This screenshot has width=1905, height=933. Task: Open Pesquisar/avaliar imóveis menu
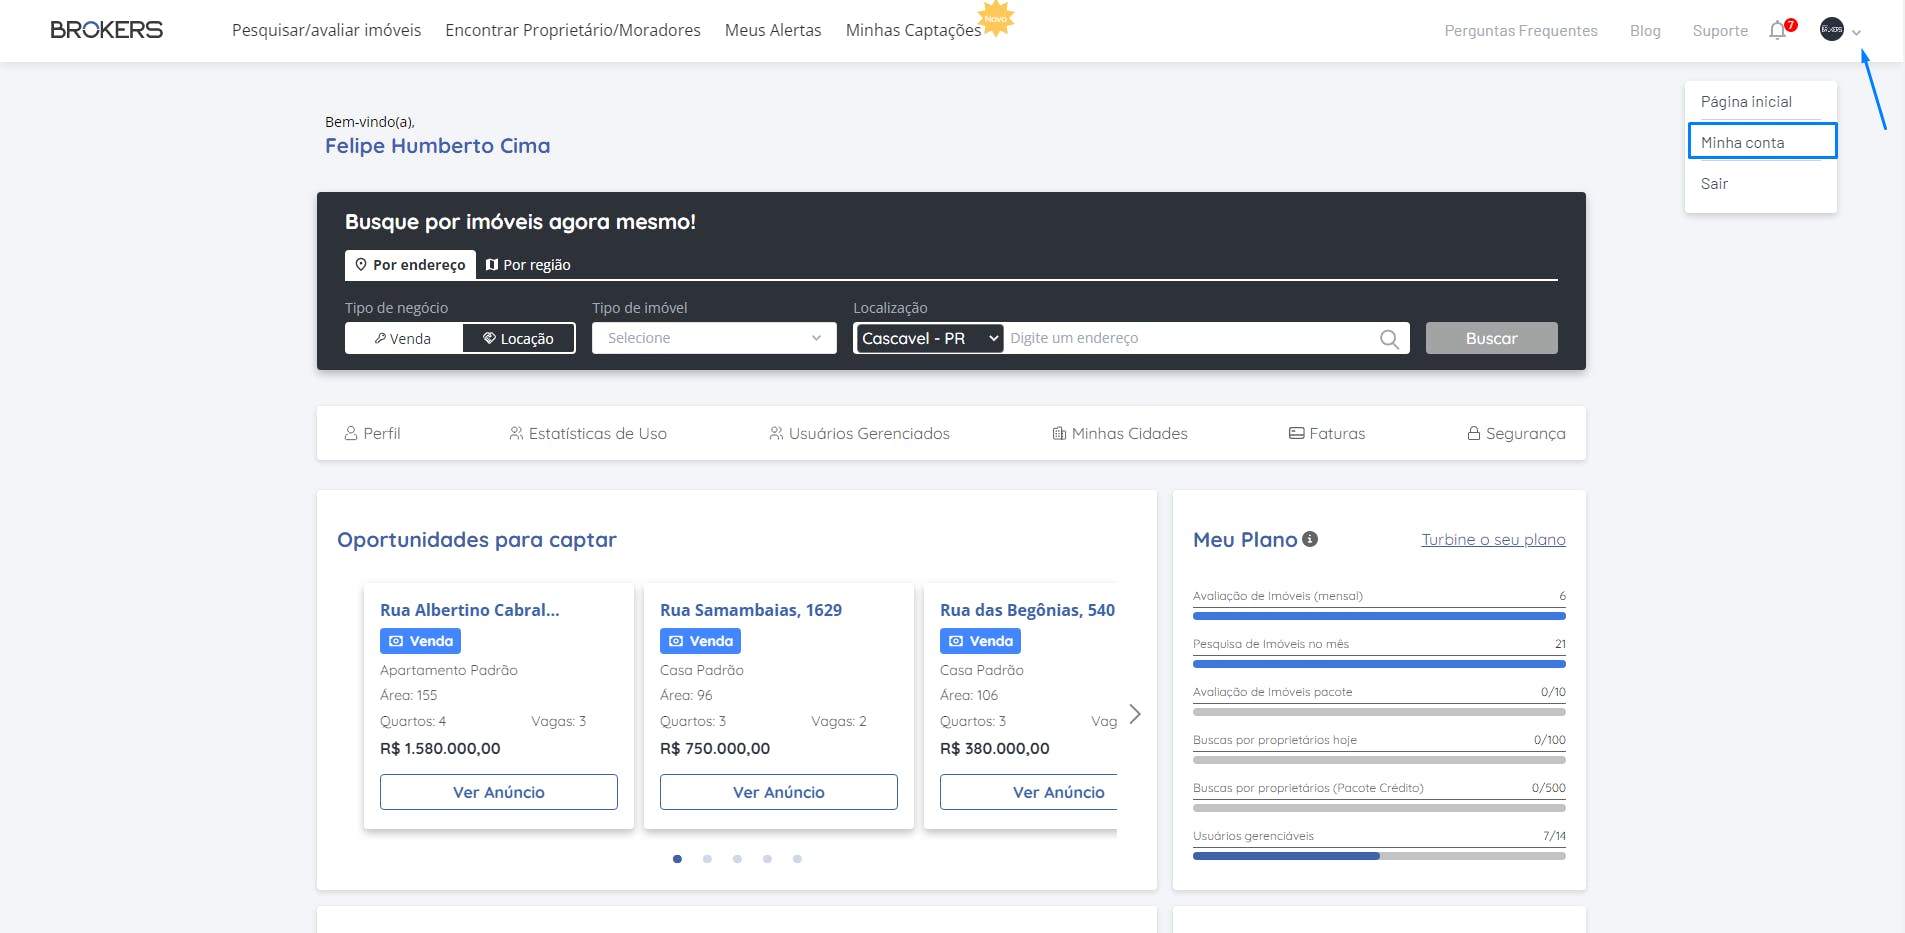tap(326, 30)
